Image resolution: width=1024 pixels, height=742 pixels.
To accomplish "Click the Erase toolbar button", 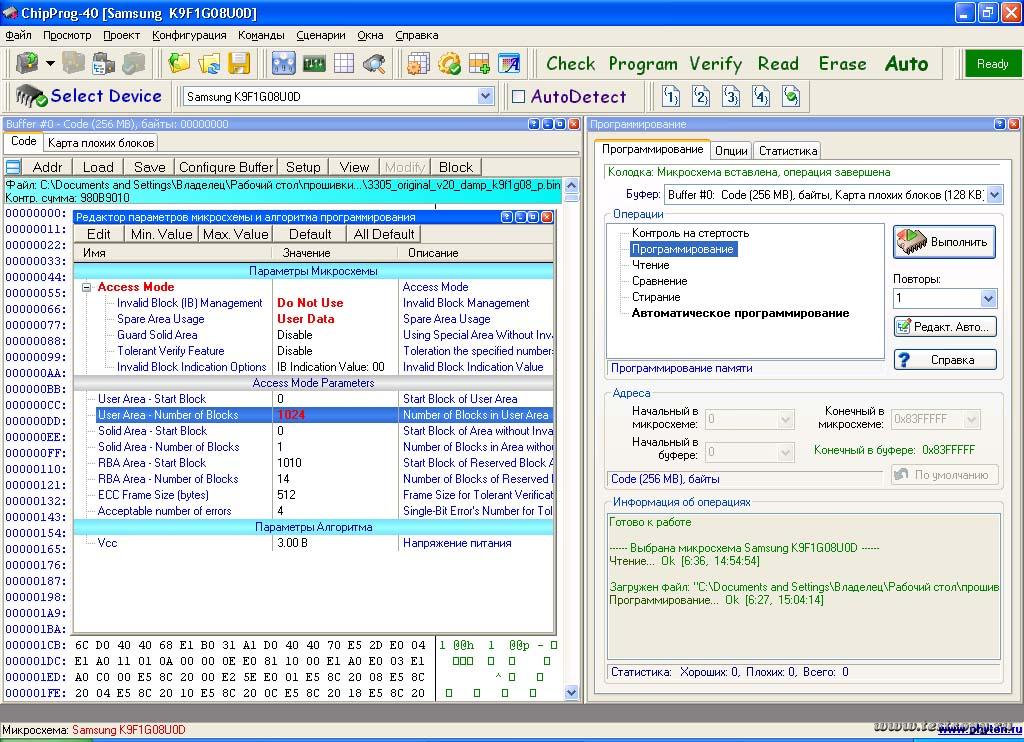I will tap(842, 64).
